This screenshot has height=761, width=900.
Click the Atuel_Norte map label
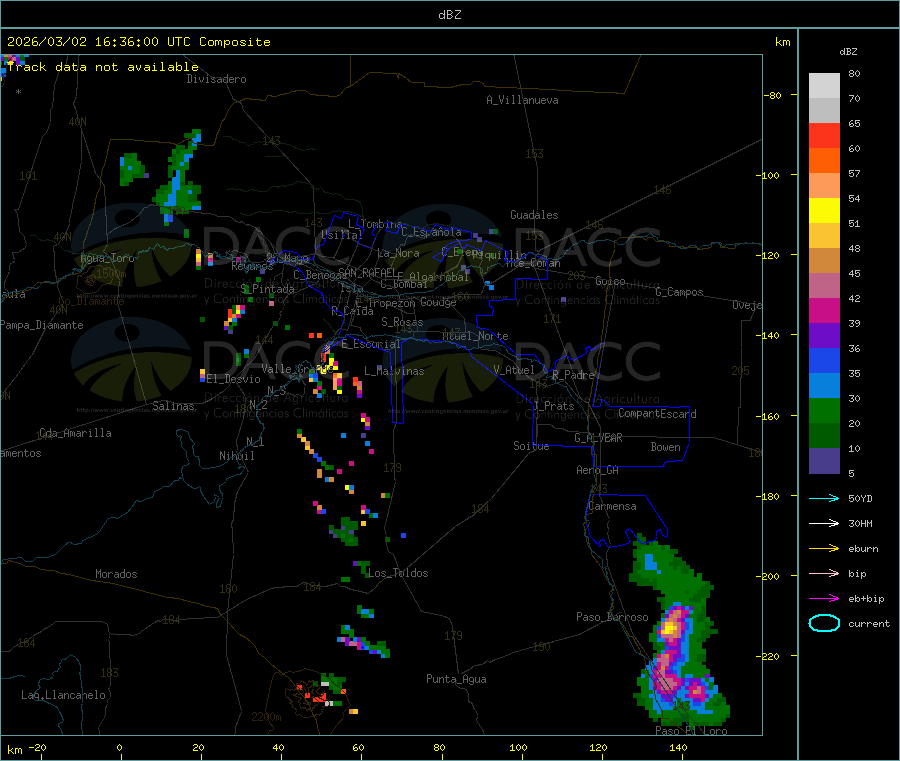pyautogui.click(x=475, y=336)
